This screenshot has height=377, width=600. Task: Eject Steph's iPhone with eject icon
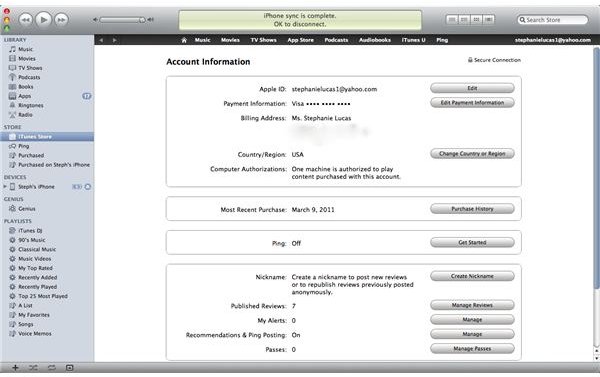[88, 187]
